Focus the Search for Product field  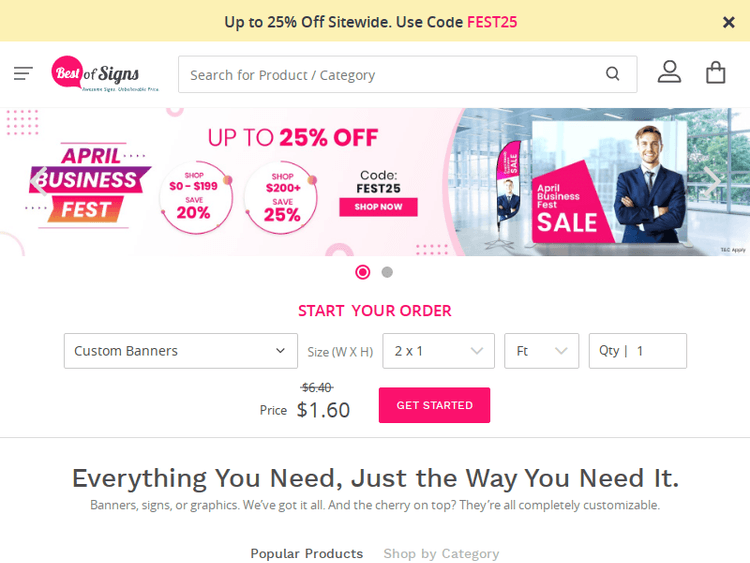(x=390, y=75)
